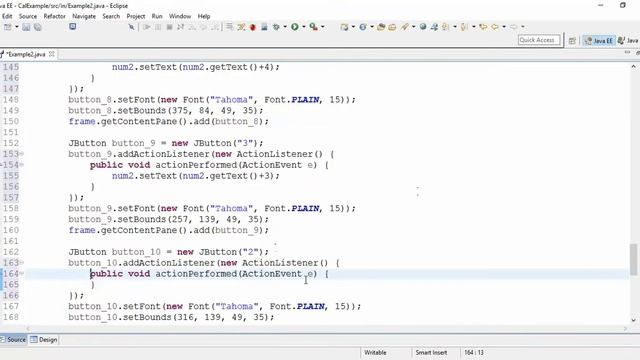Open the Run configurations dropdown arrow
640x360 pixels.
click(304, 27)
